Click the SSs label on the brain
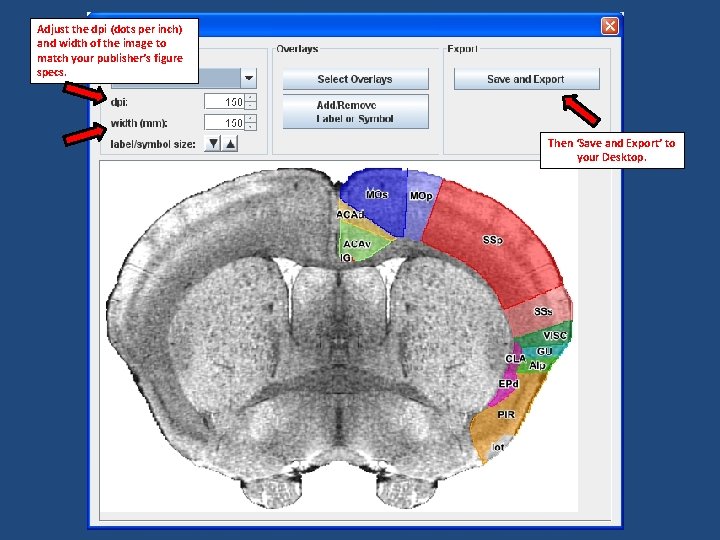 pyautogui.click(x=543, y=312)
